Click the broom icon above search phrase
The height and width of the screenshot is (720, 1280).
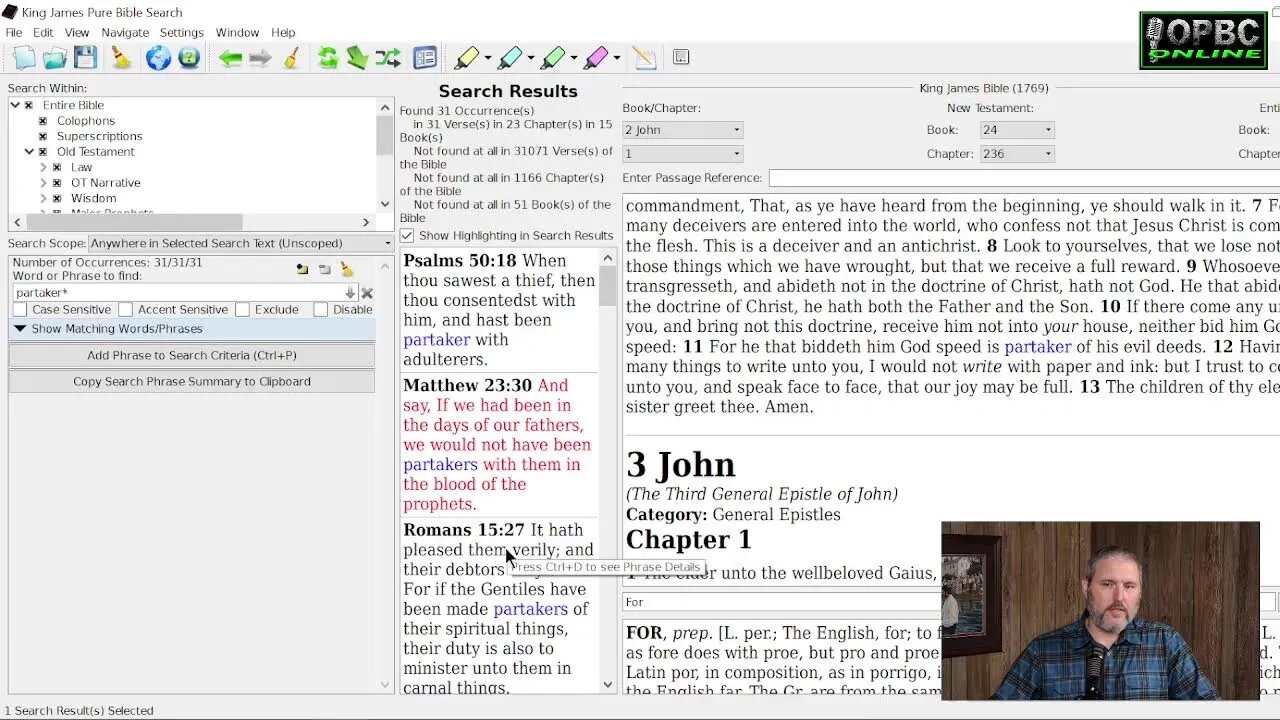coord(346,268)
